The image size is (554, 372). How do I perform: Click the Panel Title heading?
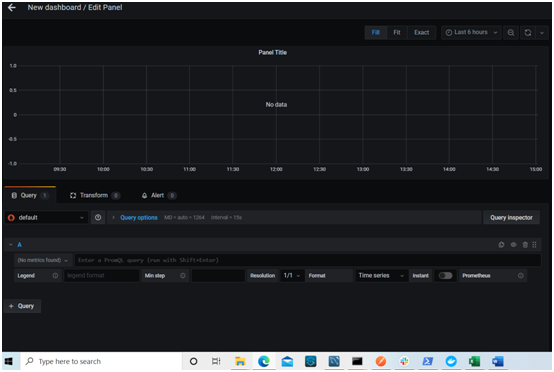click(x=272, y=52)
